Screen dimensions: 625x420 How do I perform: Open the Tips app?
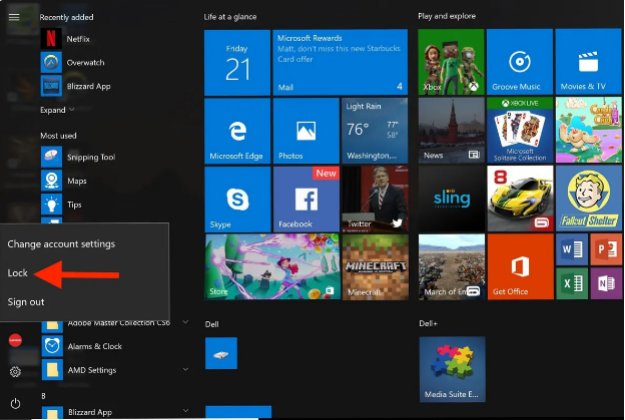click(61, 204)
